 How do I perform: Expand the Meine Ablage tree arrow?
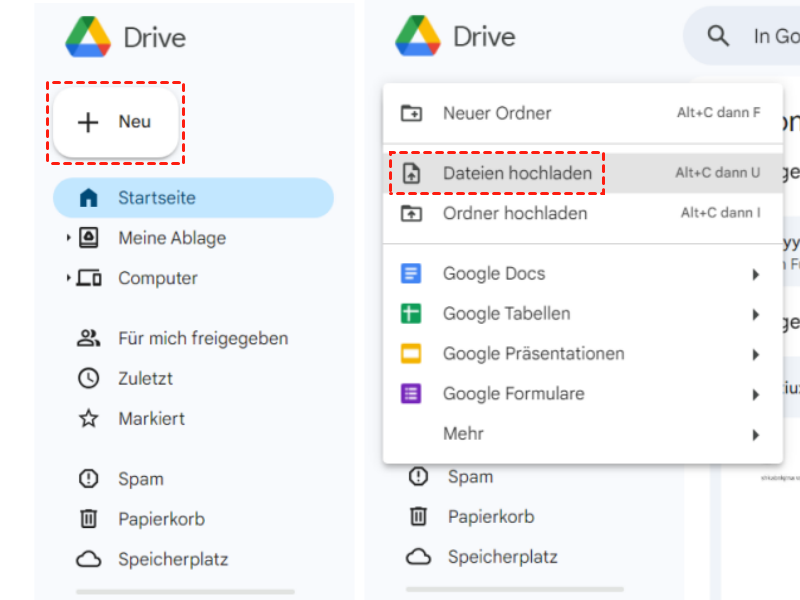[68, 238]
